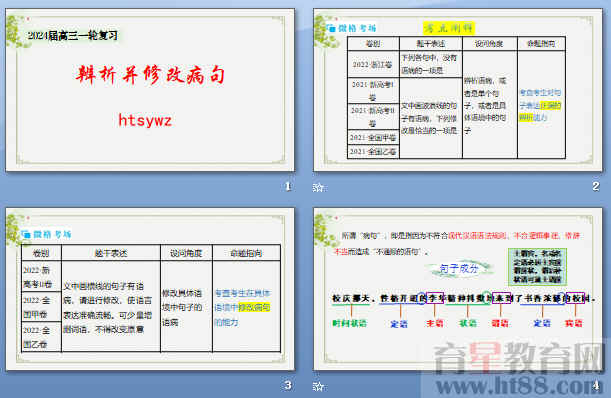
Task: Click slide number 1 label
Action: [288, 187]
